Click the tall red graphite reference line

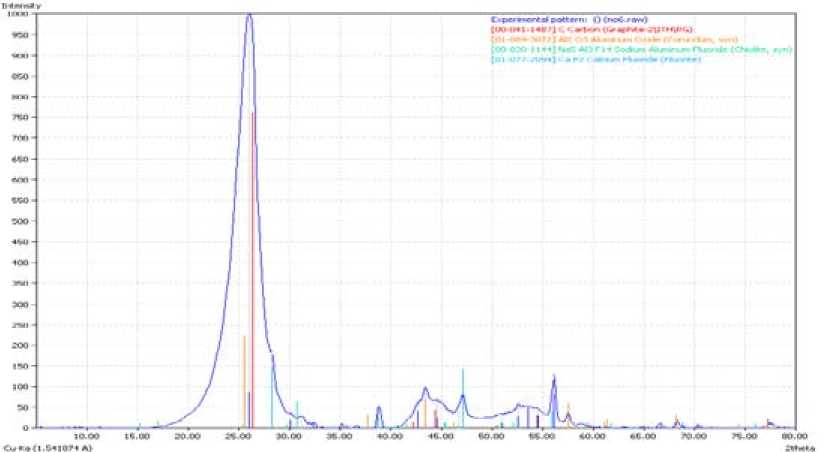coord(253,270)
